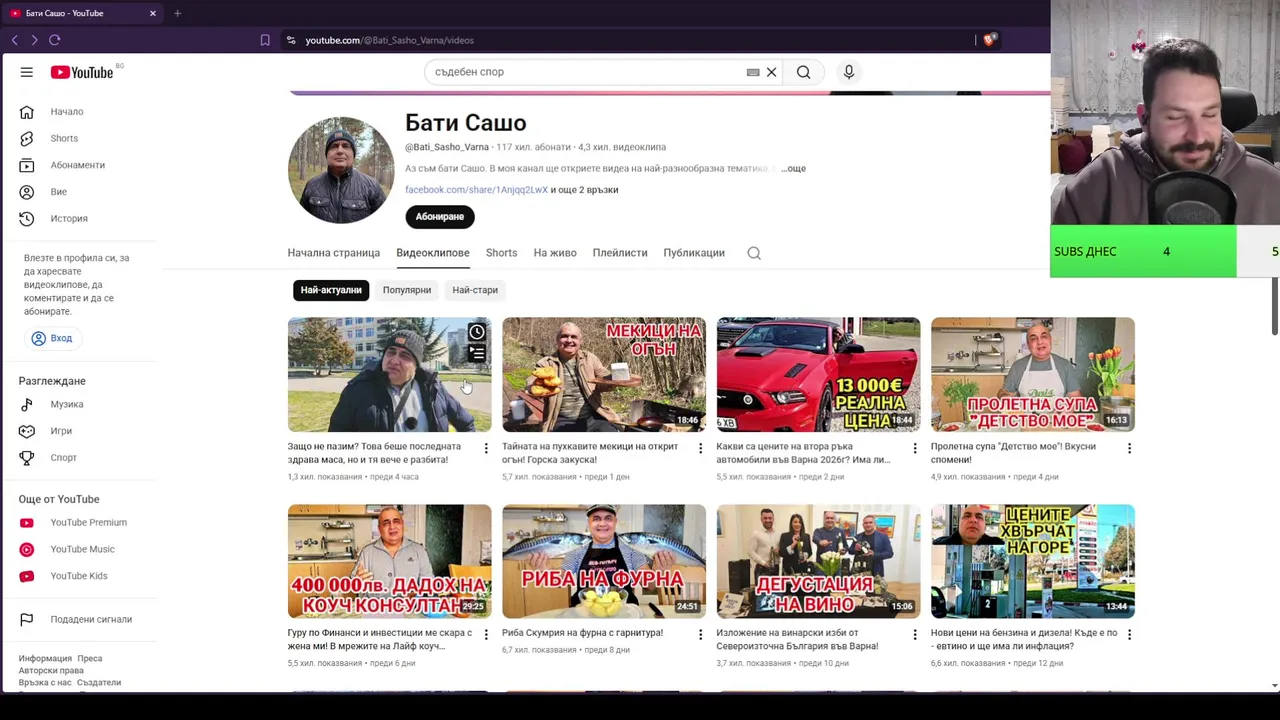Open the on-screen keyboard in search box
Screen dimensions: 1280x720
753,72
